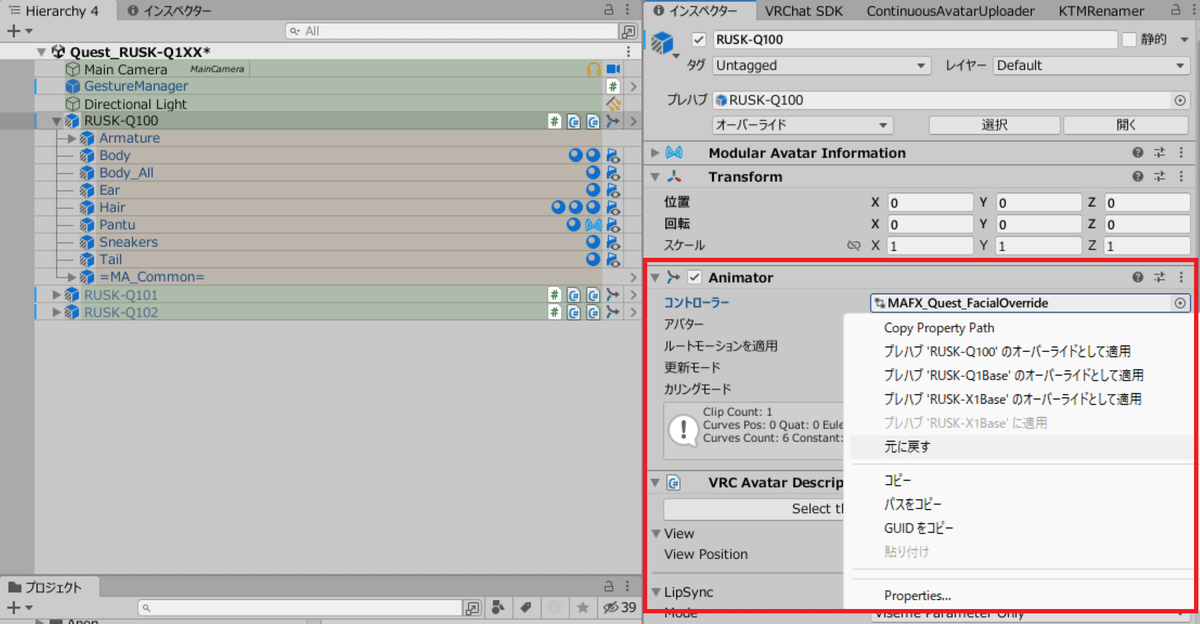Click the RUSK-Q100 Animator icon in the Hierarchy
The height and width of the screenshot is (624, 1200).
coord(613,121)
